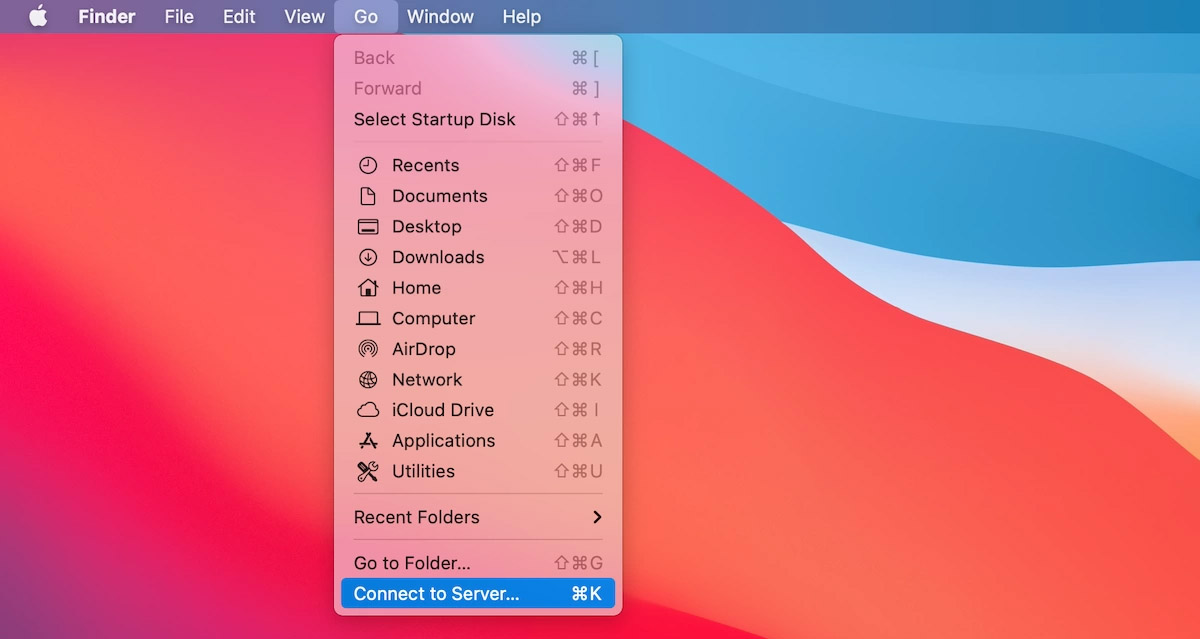The image size is (1200, 639).
Task: Open the Apple logo menu
Action: [x=38, y=16]
